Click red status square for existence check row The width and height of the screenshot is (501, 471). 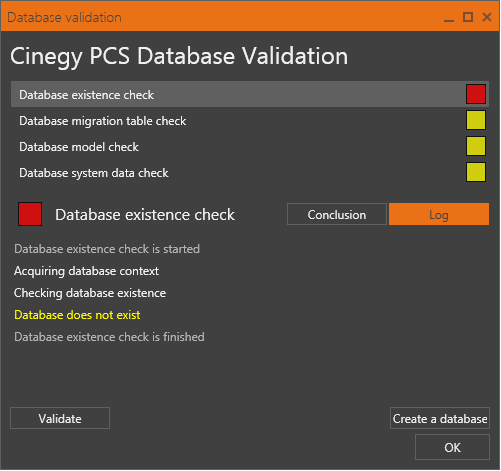click(x=476, y=94)
